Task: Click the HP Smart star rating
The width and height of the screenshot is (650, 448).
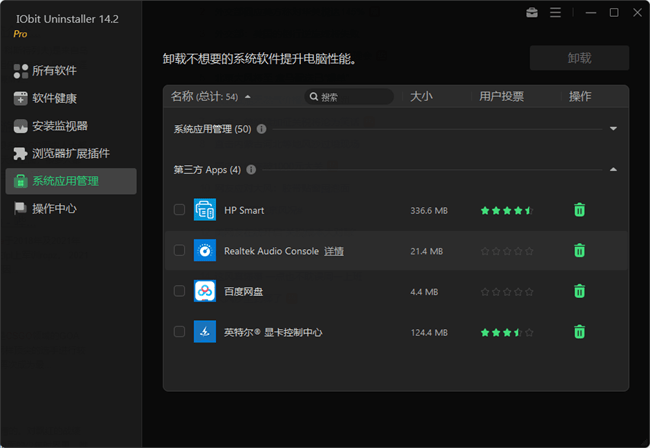Action: (507, 211)
